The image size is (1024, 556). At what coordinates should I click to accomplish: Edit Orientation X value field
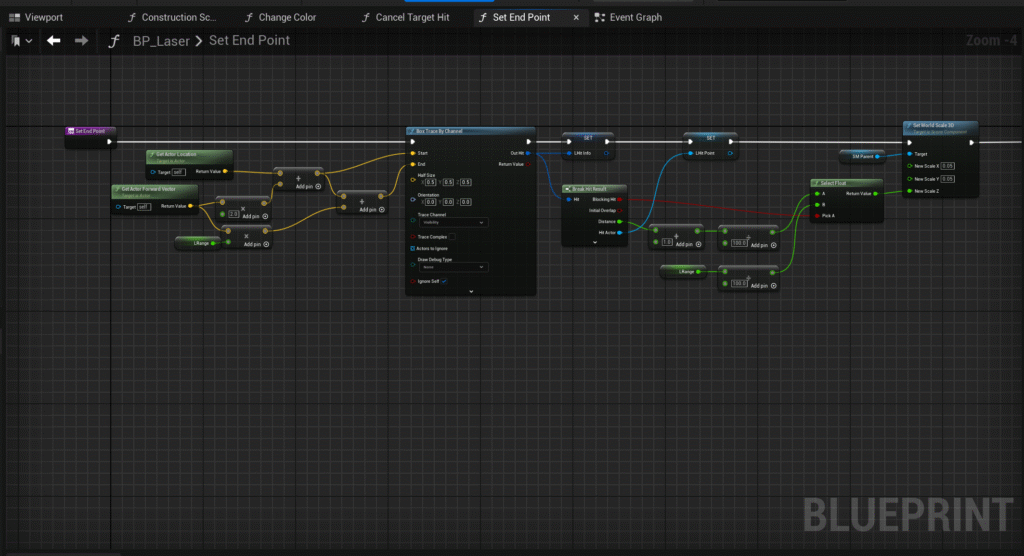pos(430,202)
